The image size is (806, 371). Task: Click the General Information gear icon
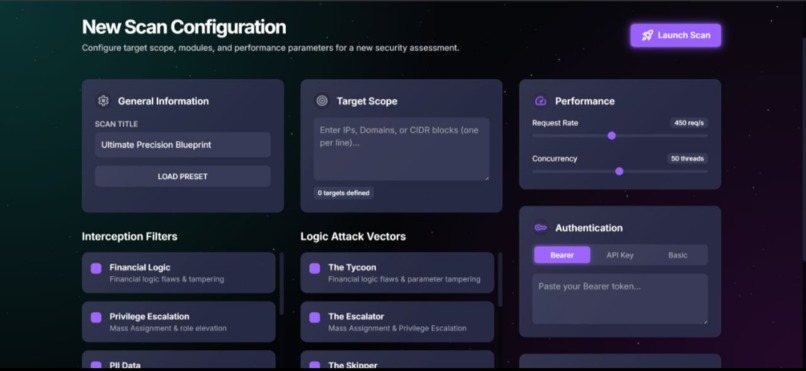tap(103, 101)
